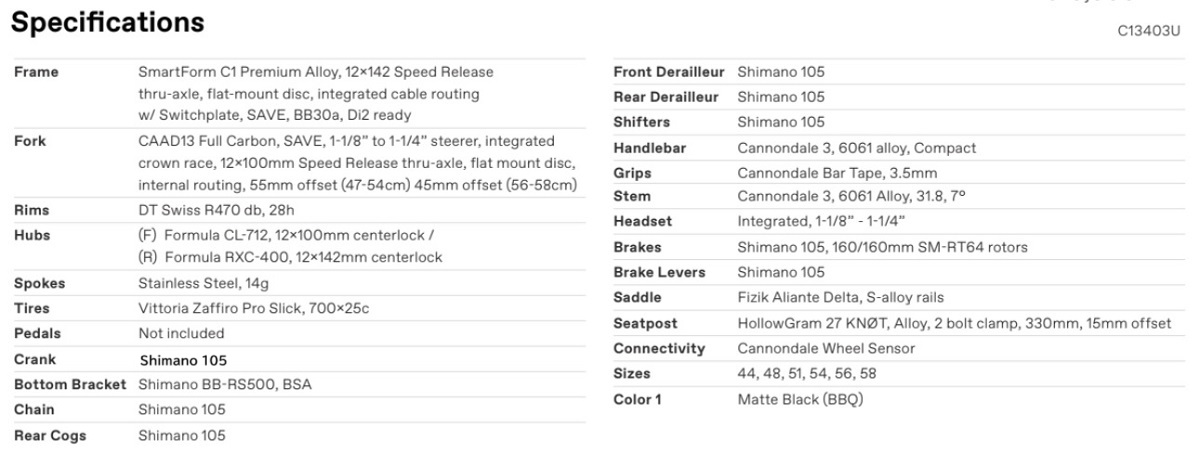Viewport: 1200px width, 454px height.
Task: Select the Rear Cogs label
Action: [50, 435]
